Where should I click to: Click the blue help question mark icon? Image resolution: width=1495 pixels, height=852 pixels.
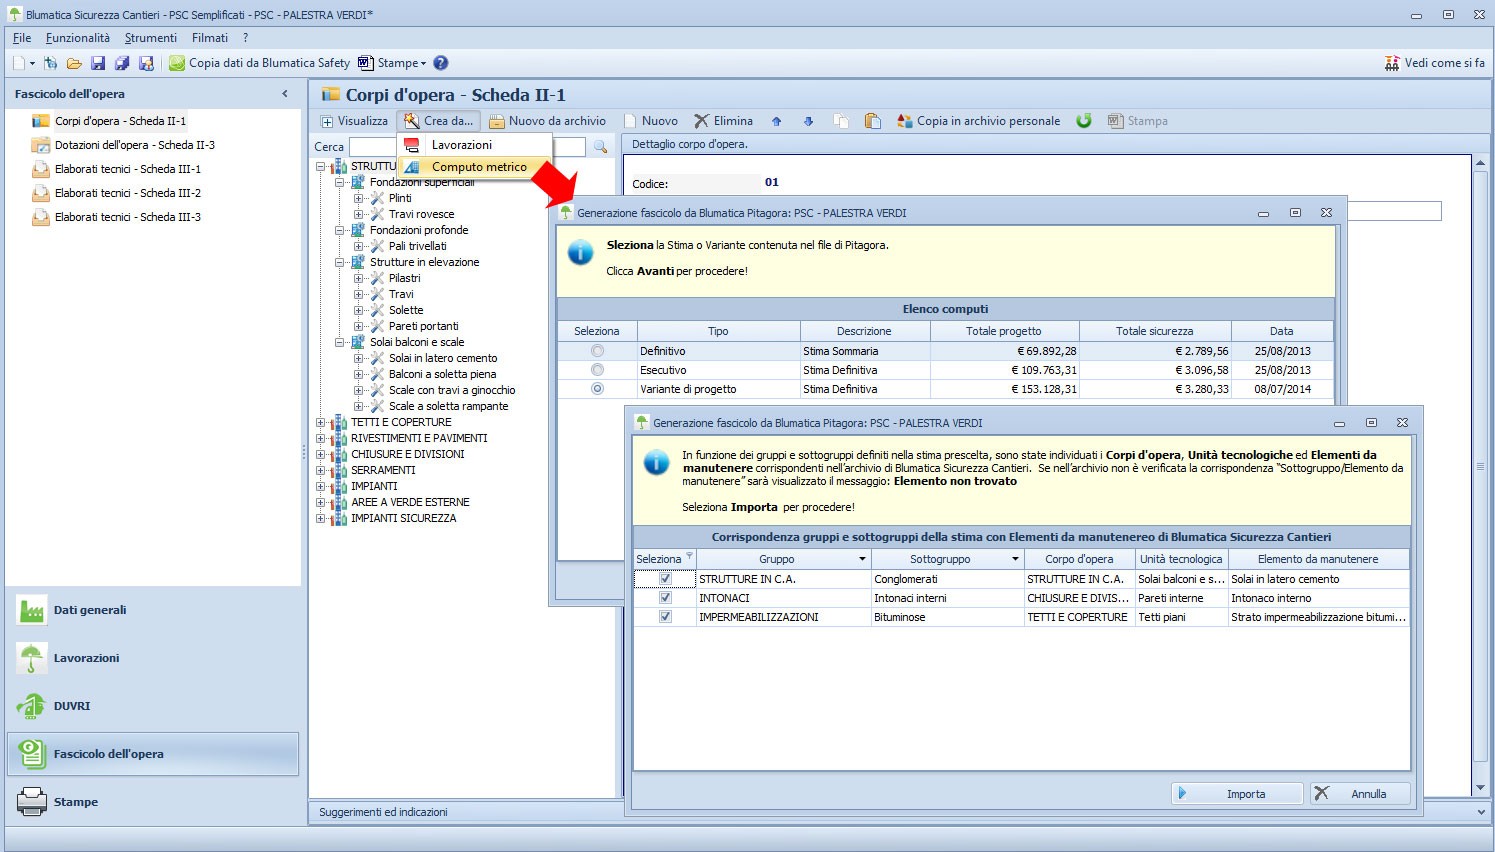click(x=441, y=63)
